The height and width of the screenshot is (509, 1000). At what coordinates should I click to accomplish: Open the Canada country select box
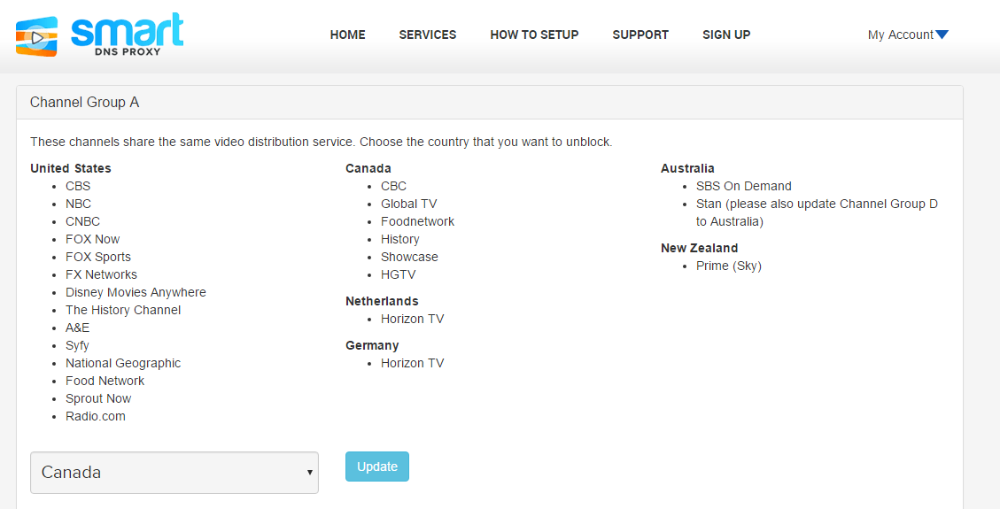[x=174, y=473]
